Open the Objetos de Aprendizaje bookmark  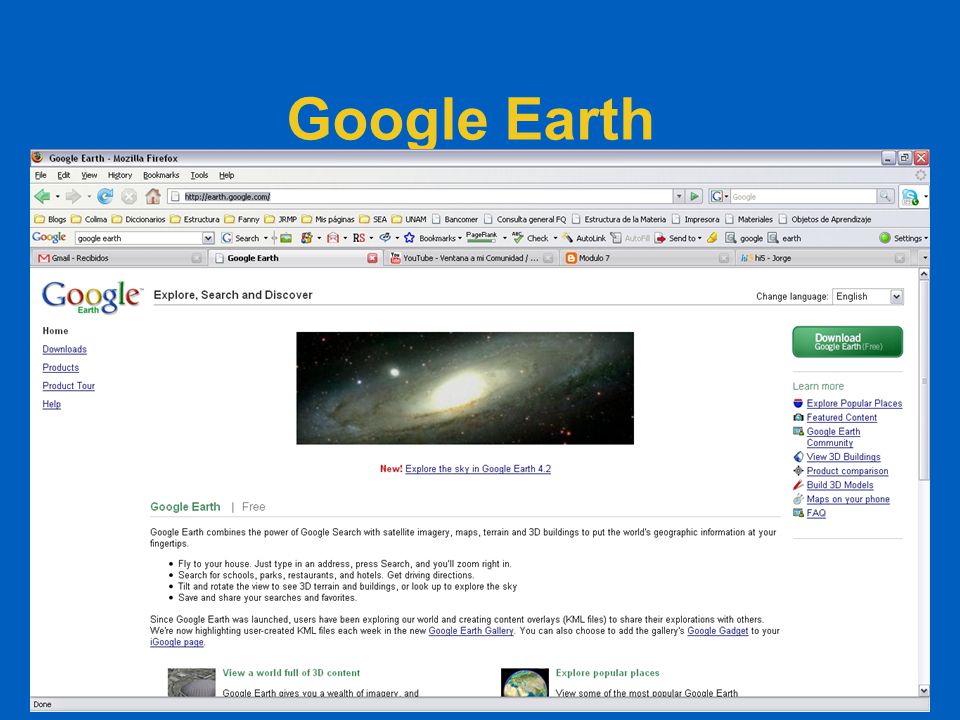825,219
